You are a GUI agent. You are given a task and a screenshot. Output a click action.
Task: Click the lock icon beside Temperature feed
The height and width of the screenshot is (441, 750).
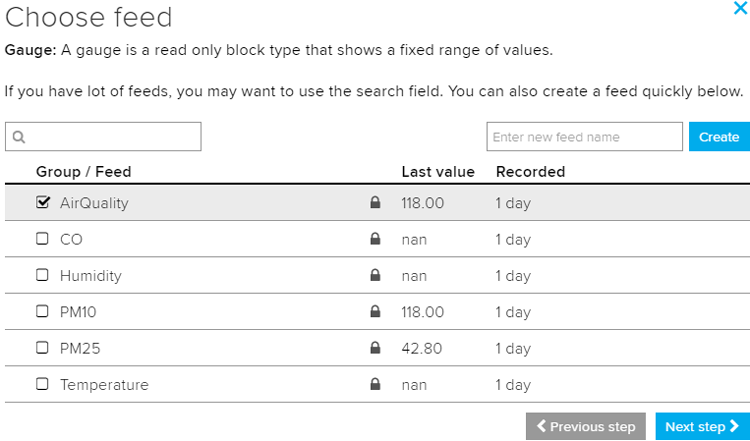tap(375, 385)
